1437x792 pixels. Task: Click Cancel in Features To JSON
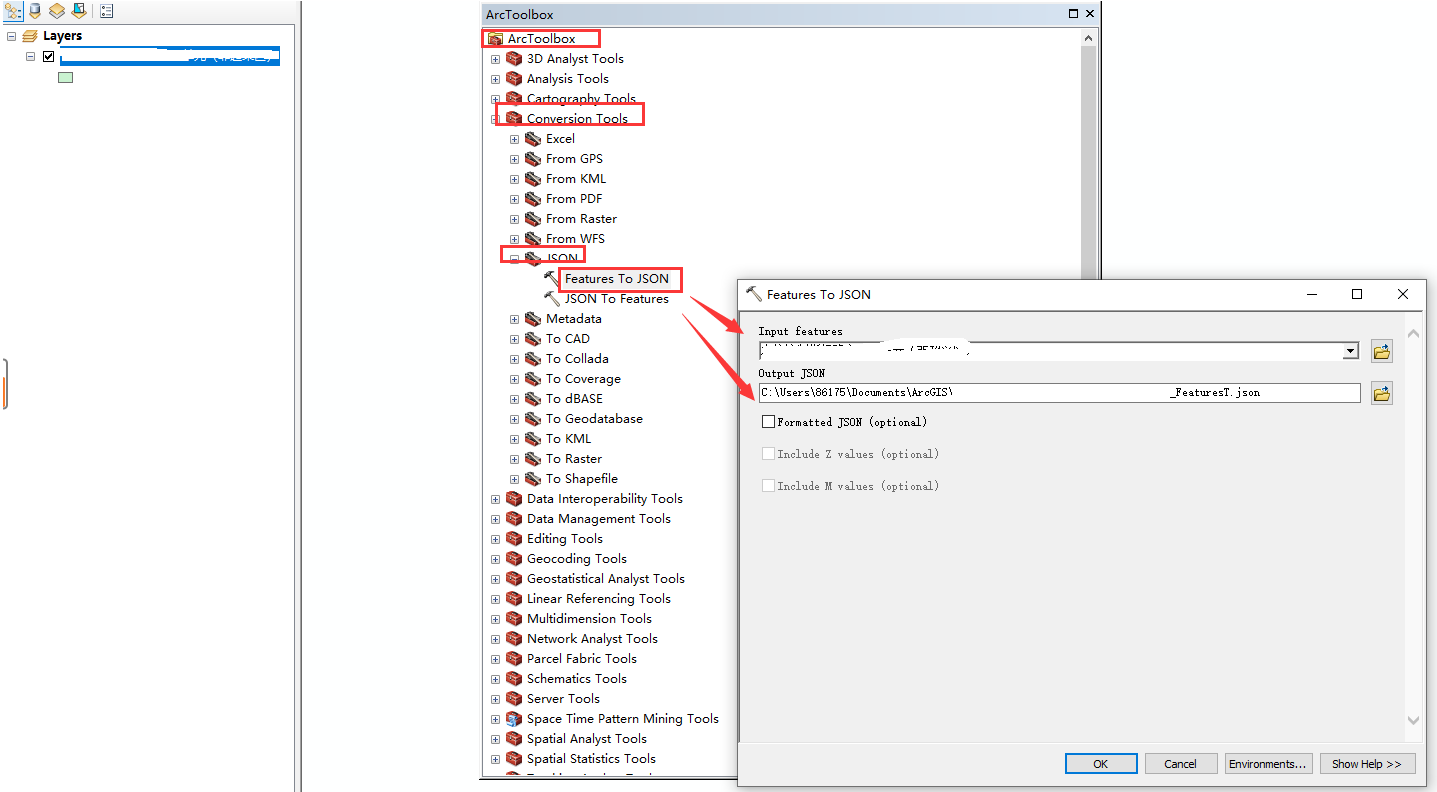coord(1180,764)
